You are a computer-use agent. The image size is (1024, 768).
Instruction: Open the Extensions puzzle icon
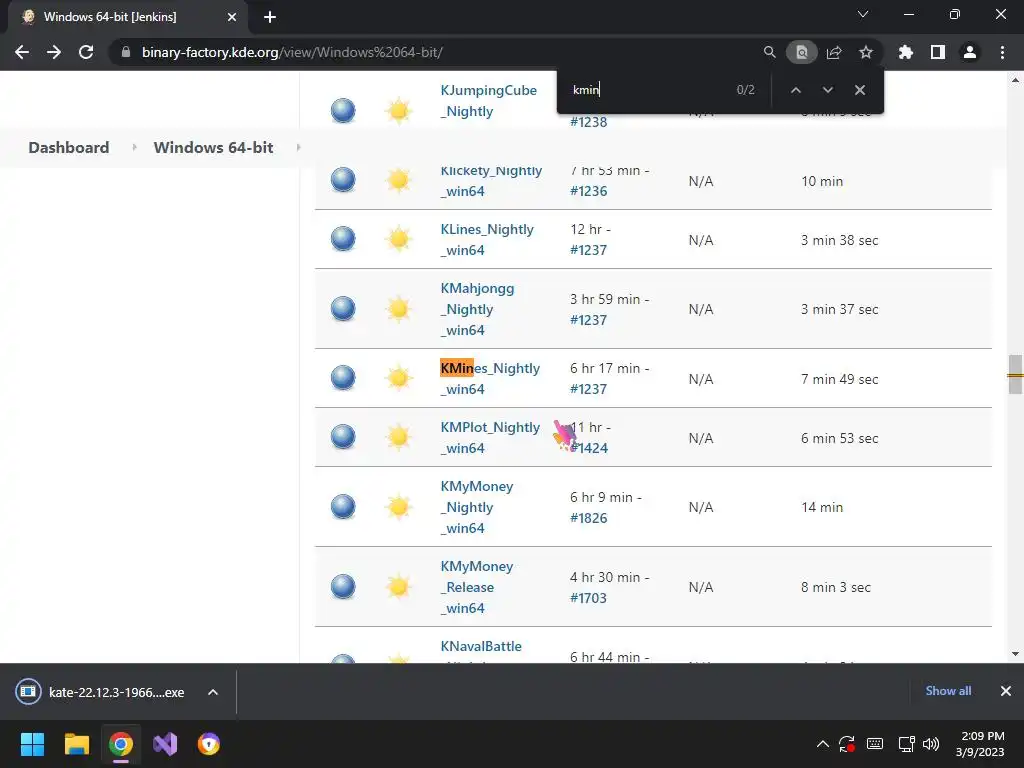click(x=905, y=52)
